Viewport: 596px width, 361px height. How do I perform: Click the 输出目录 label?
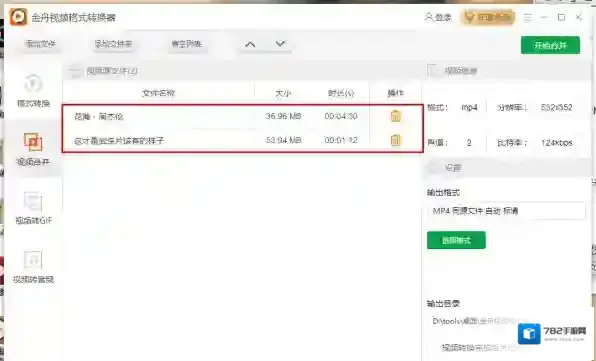[x=444, y=304]
